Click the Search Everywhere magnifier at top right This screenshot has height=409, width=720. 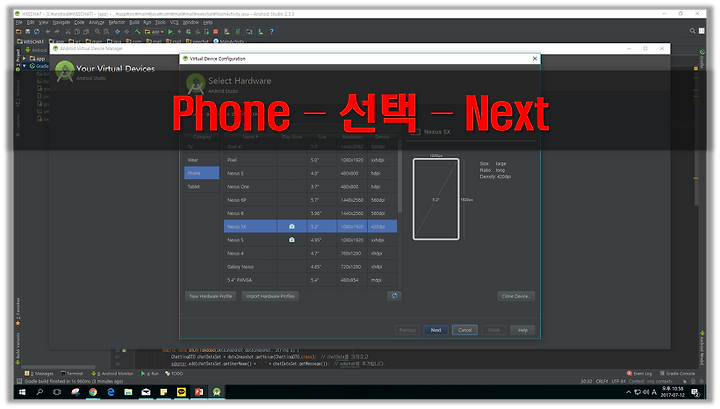[692, 31]
